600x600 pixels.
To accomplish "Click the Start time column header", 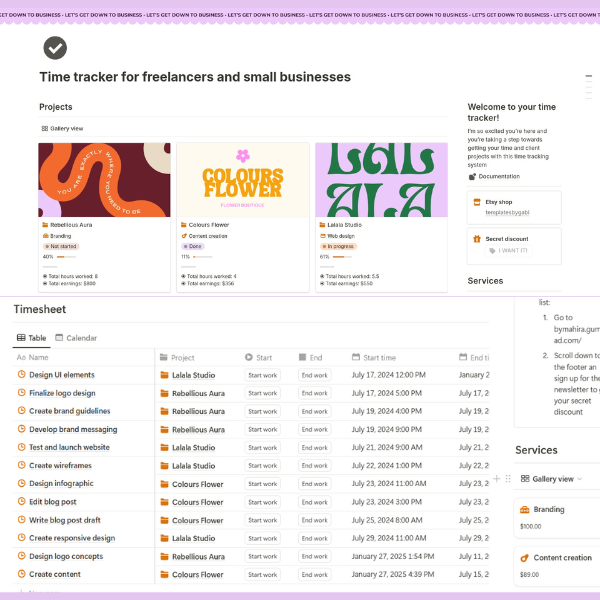I will [374, 357].
